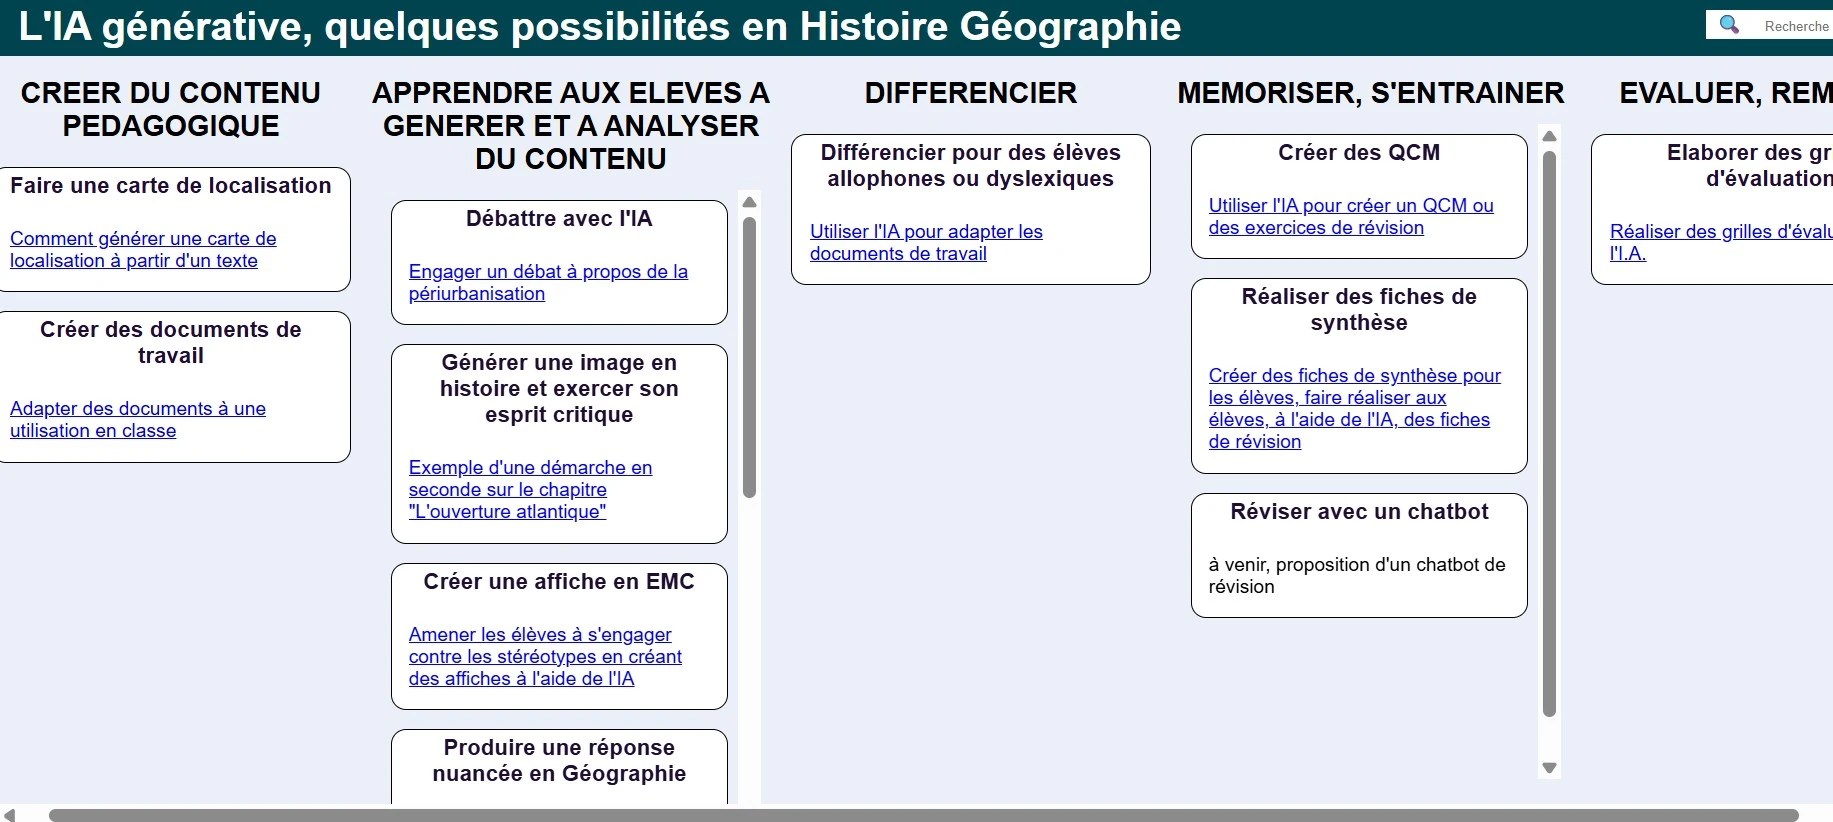Open 'Utiliser l'IA pour adapter les documents' link

[x=925, y=242]
